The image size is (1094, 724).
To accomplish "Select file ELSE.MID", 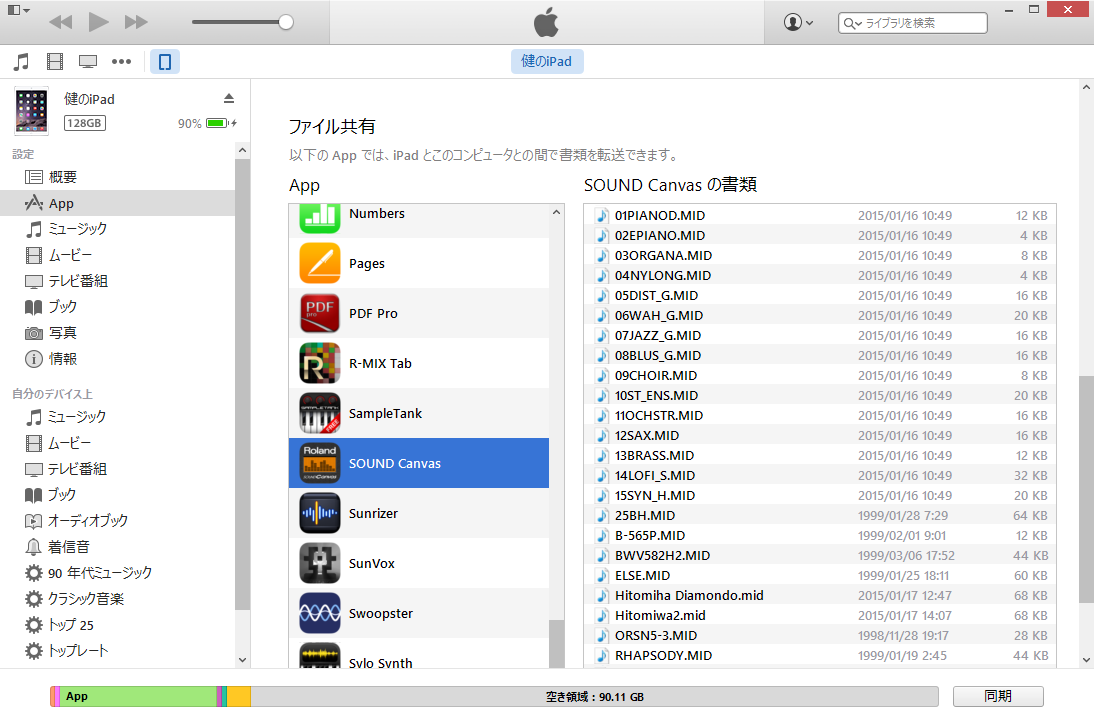I will (820, 575).
